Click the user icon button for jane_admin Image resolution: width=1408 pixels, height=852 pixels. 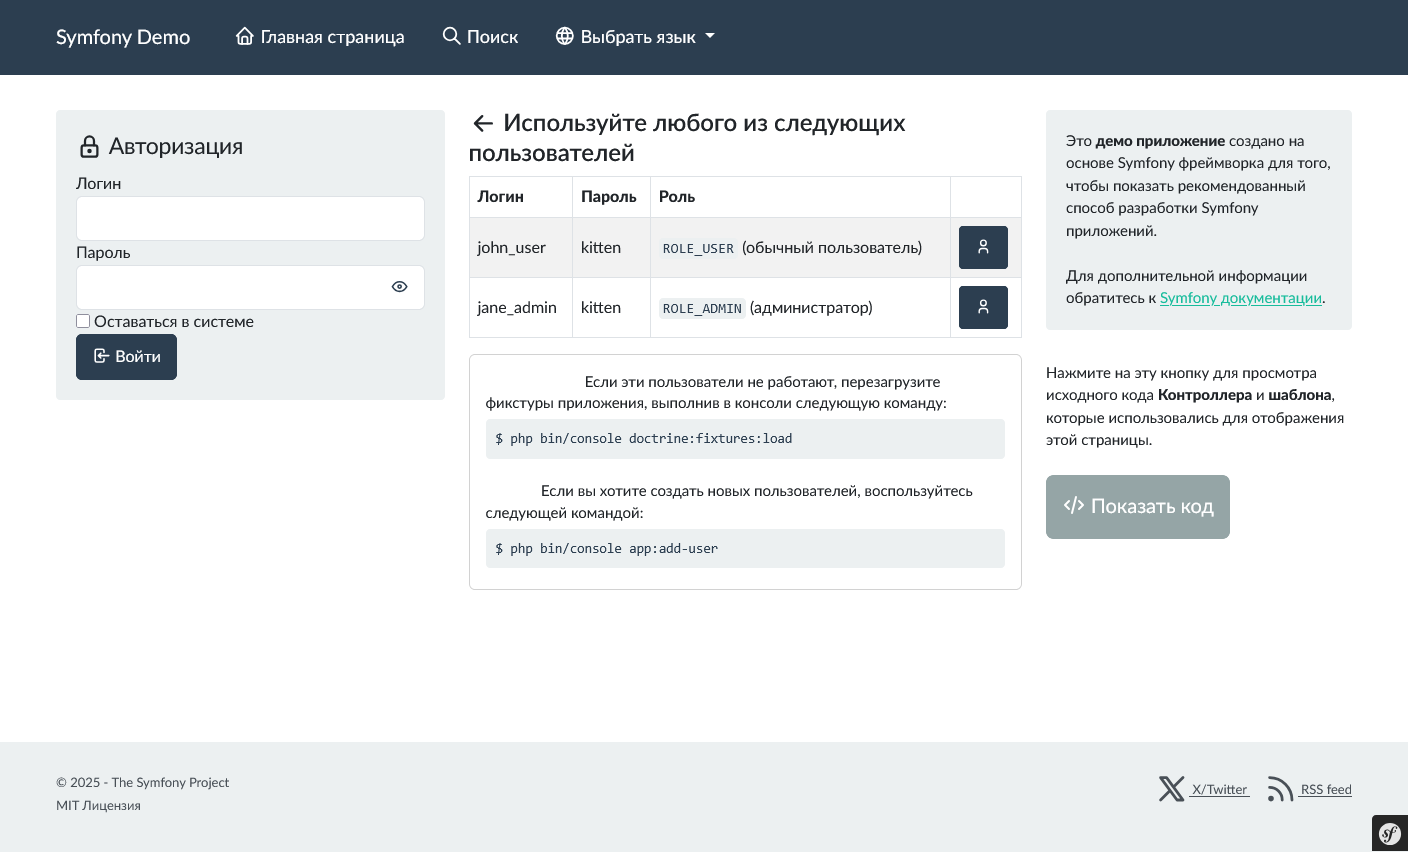[x=983, y=307]
